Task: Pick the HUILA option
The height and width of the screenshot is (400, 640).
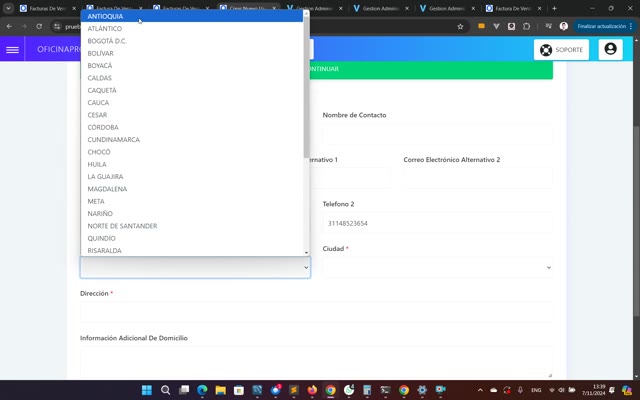Action: tap(192, 164)
